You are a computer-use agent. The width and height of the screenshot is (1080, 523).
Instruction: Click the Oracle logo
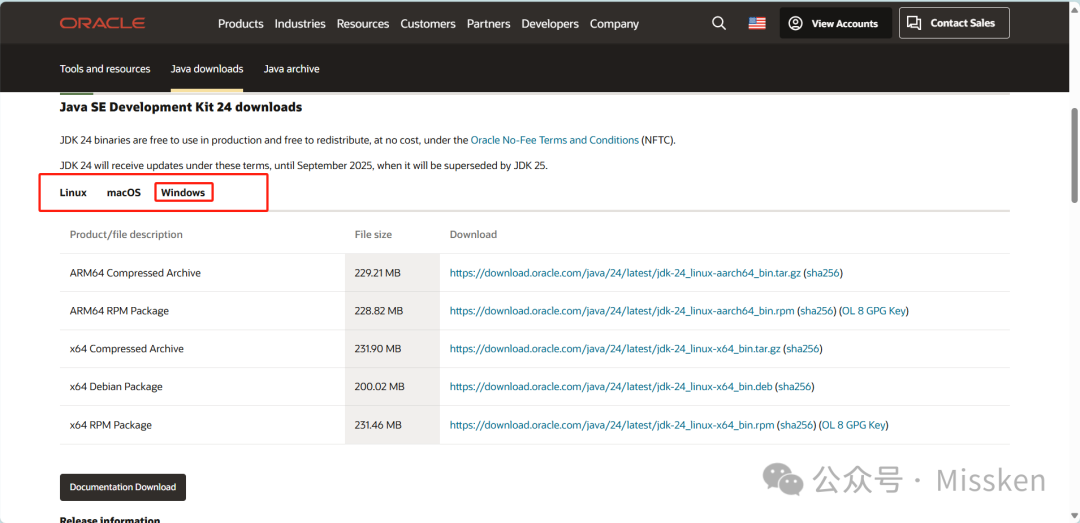(102, 23)
